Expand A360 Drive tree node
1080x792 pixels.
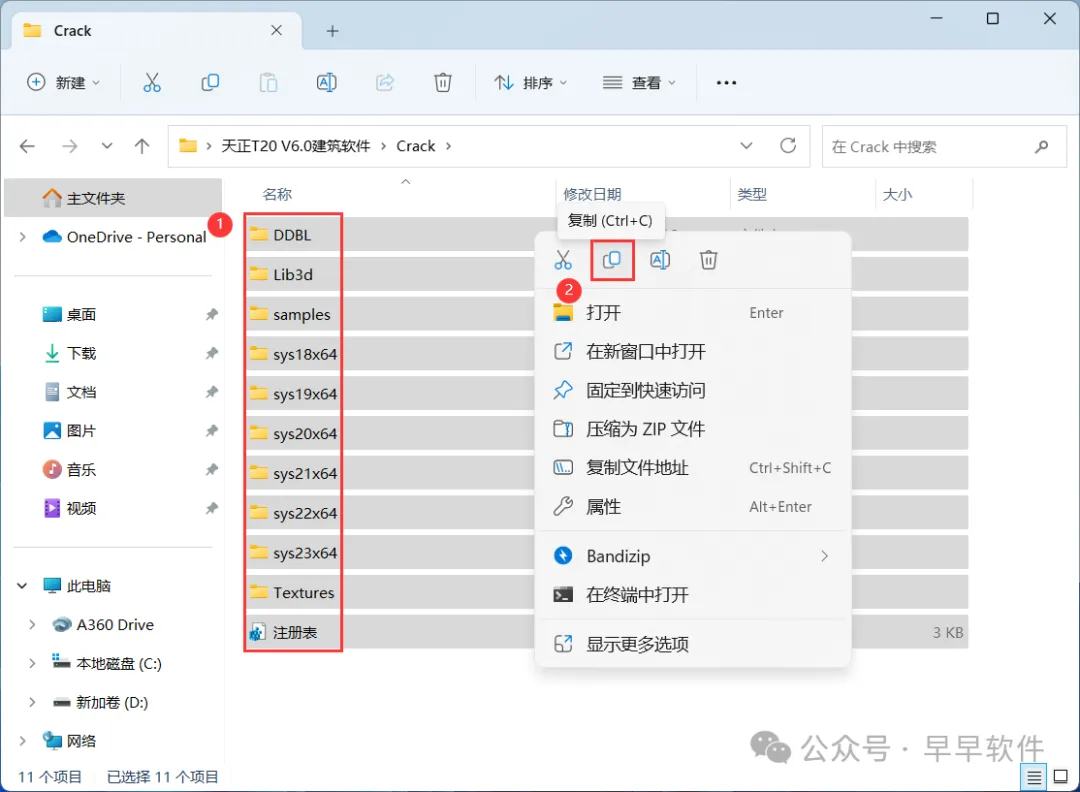point(32,625)
